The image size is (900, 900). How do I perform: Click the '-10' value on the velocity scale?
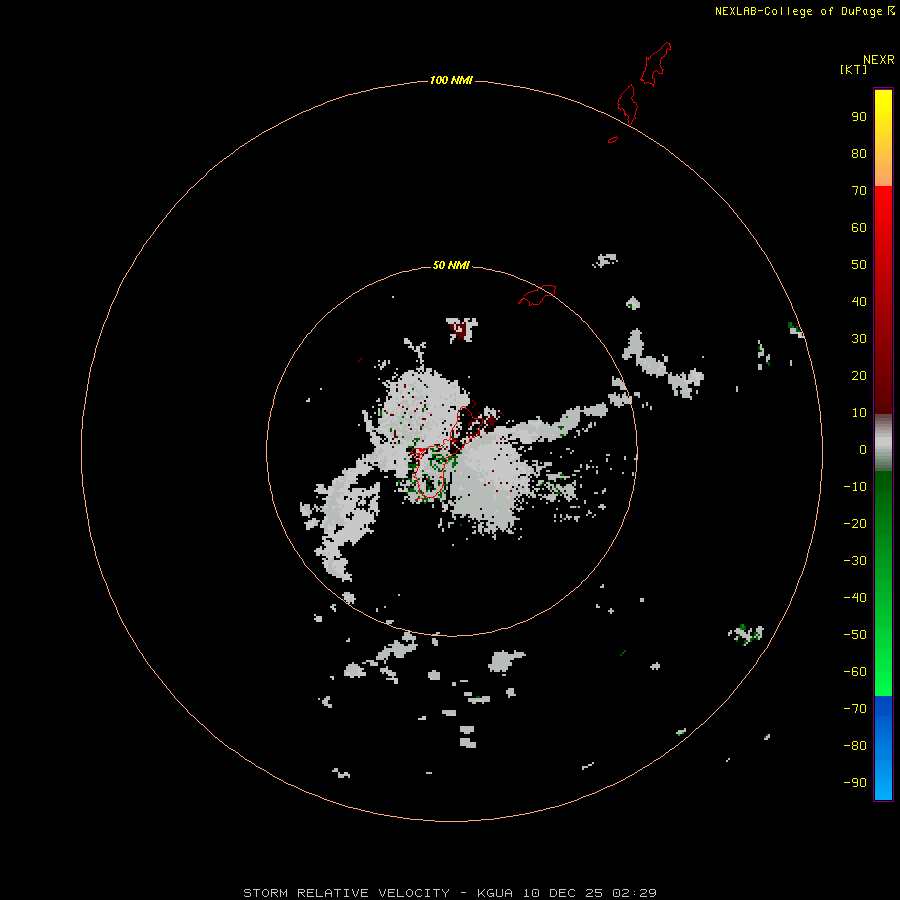[x=855, y=487]
